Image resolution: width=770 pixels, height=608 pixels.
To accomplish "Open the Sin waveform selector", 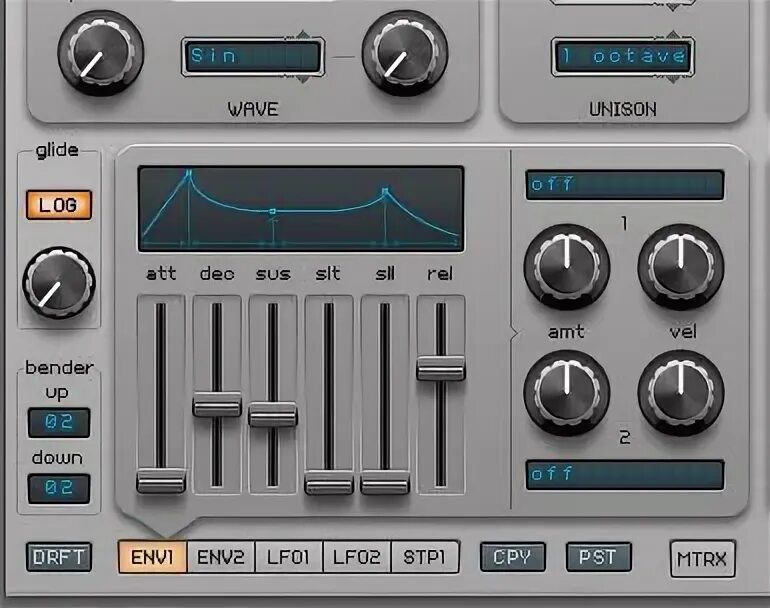I will pos(252,56).
